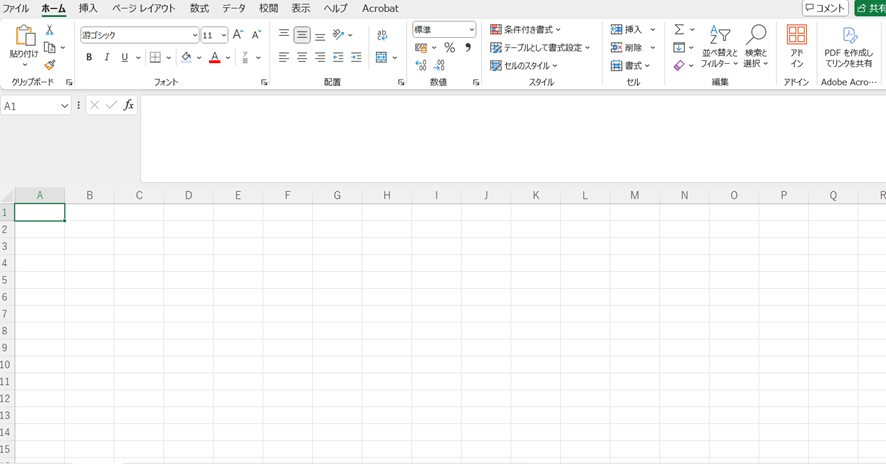Open the 数式 ribbon tab
Viewport: 886px width, 464px height.
pyautogui.click(x=199, y=8)
